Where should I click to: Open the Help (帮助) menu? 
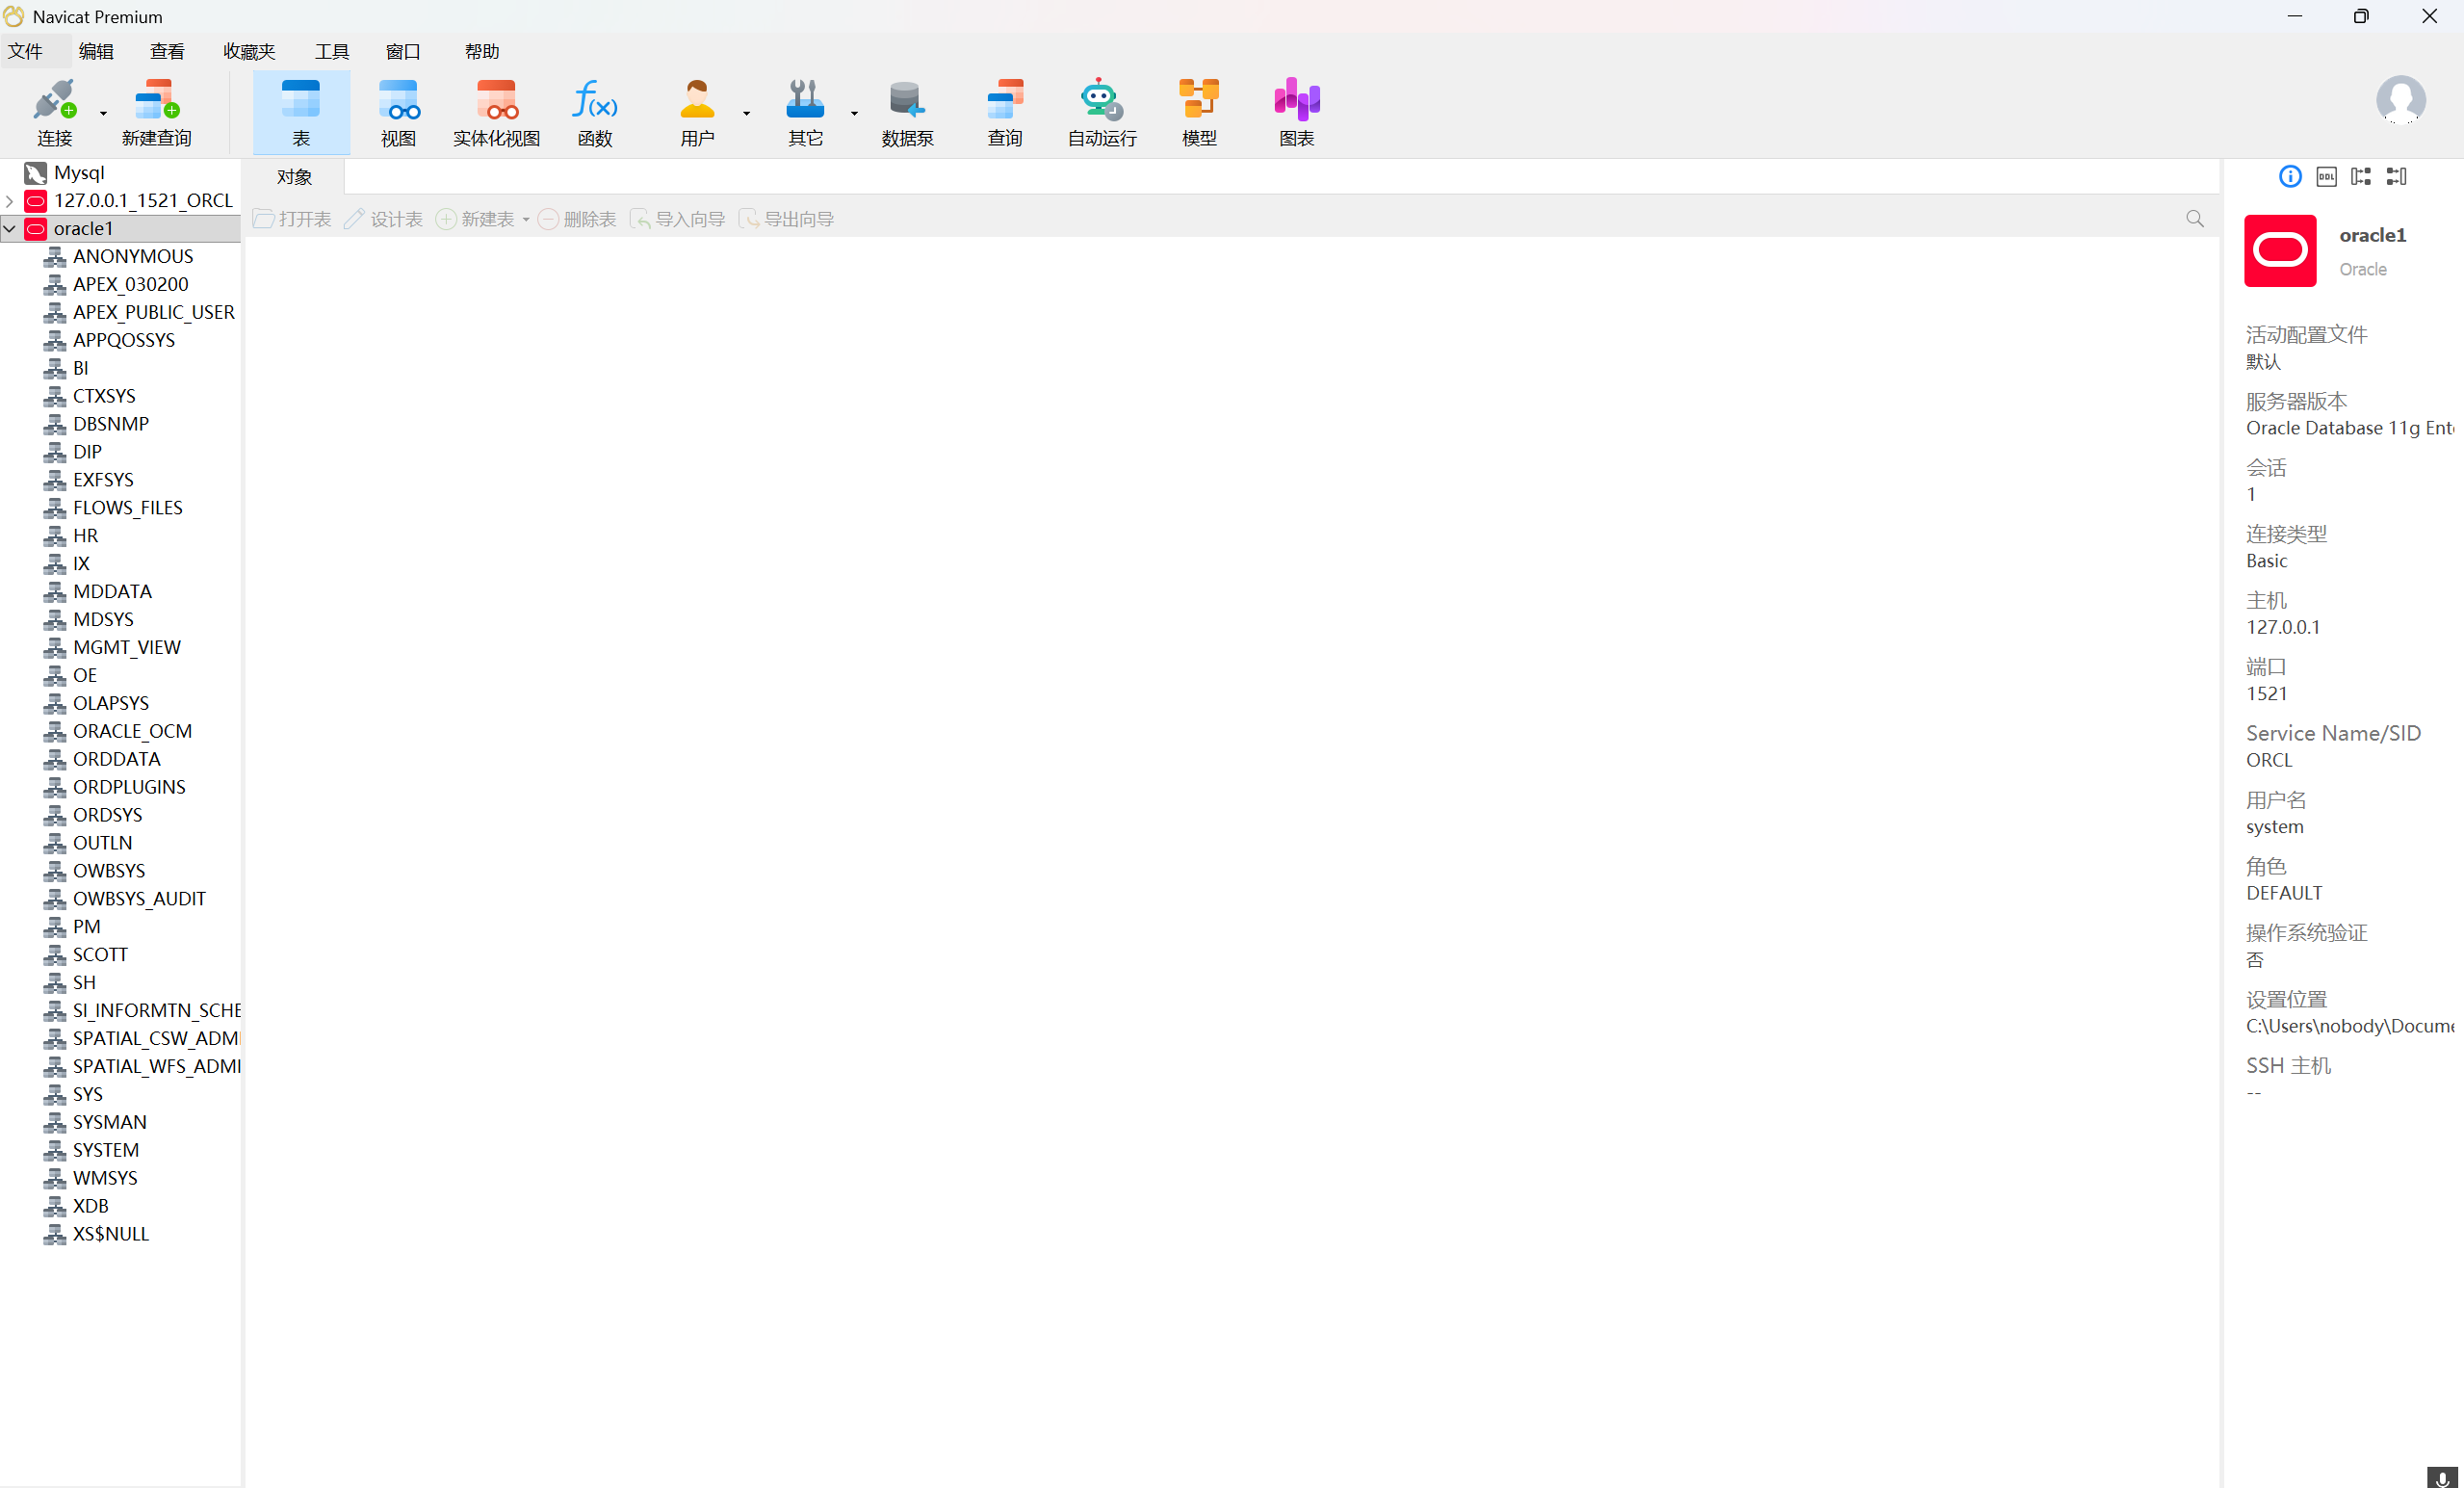(x=482, y=51)
